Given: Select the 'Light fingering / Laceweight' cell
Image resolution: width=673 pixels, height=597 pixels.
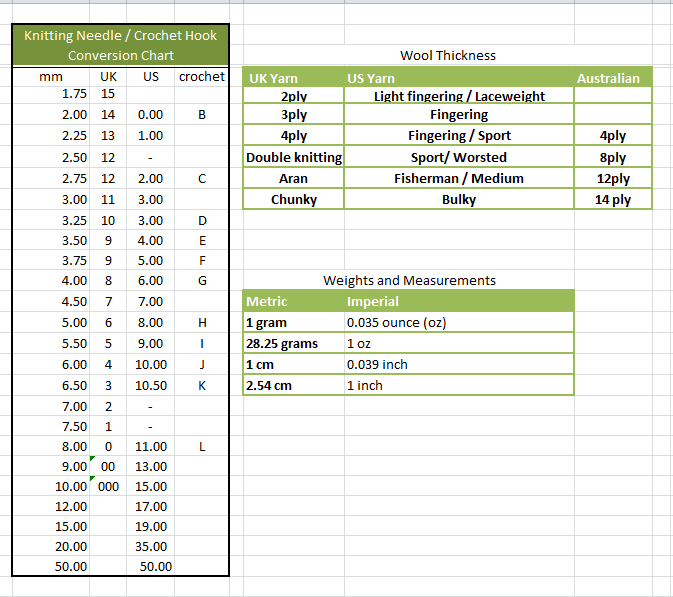Looking at the screenshot, I should (459, 95).
